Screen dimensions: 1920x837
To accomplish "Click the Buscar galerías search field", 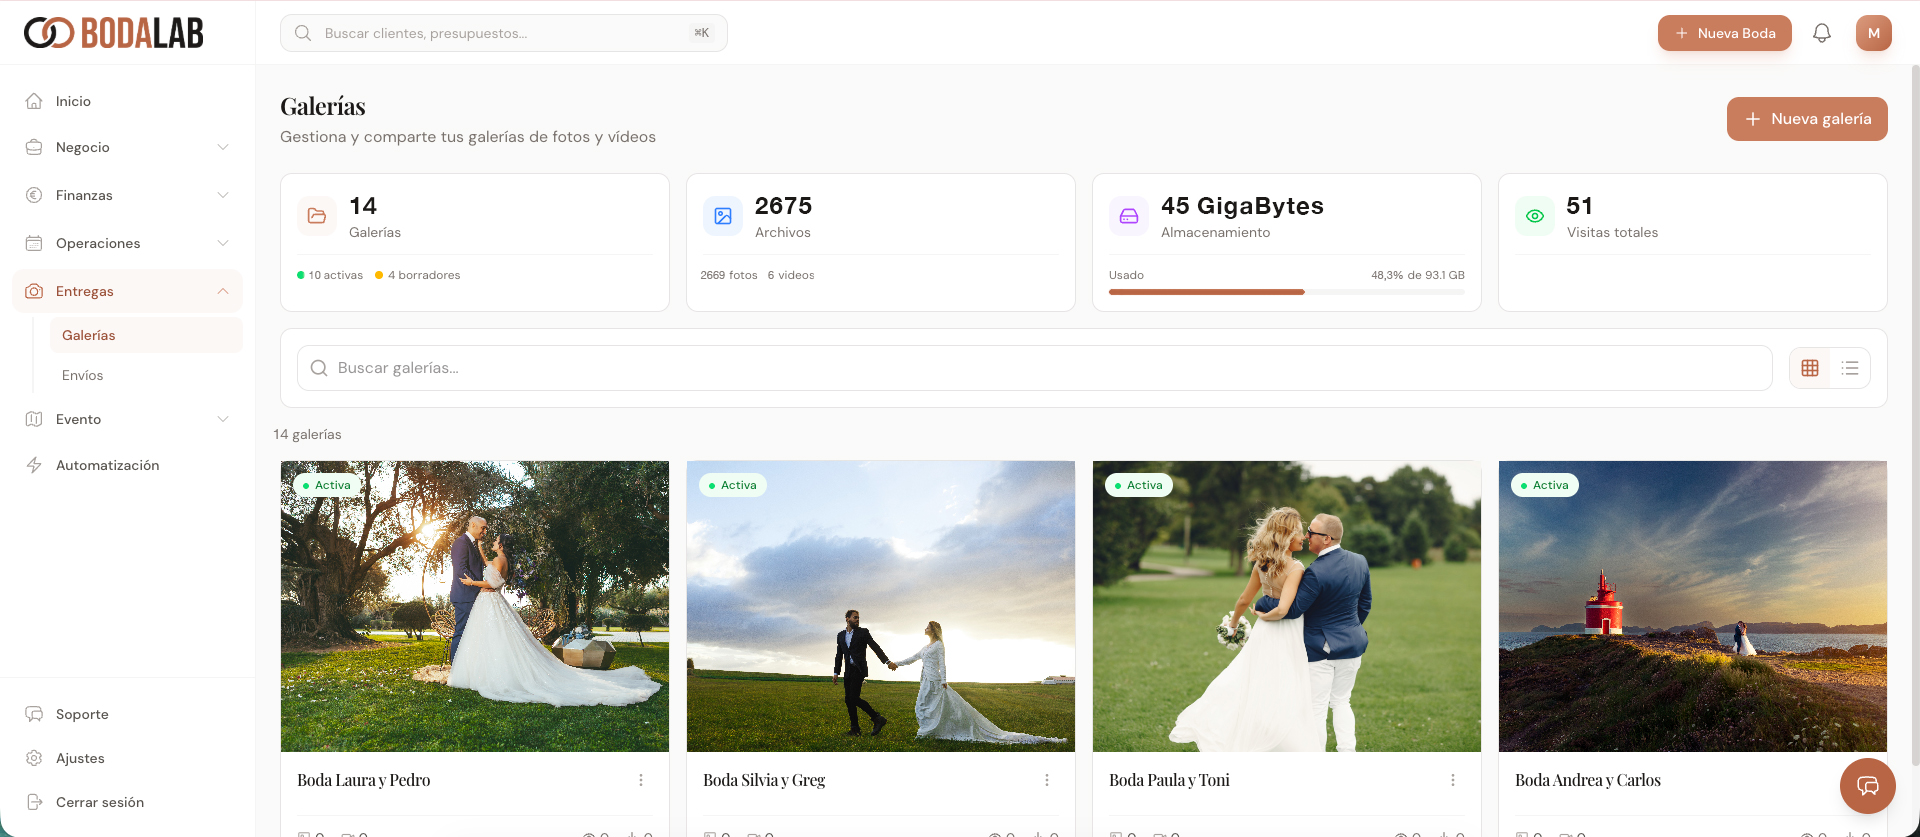I will point(1034,368).
